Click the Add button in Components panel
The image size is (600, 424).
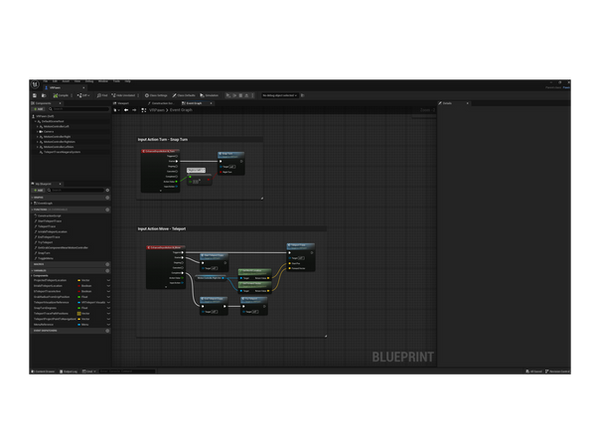click(x=39, y=109)
